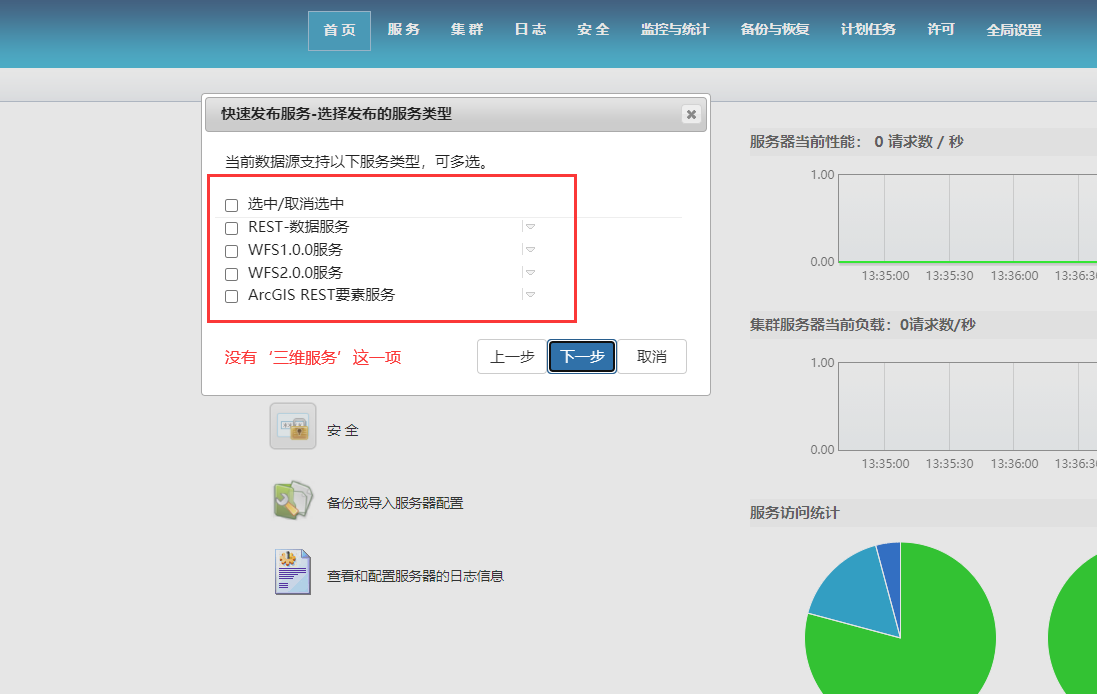Open the 安全 lock icon

point(293,425)
